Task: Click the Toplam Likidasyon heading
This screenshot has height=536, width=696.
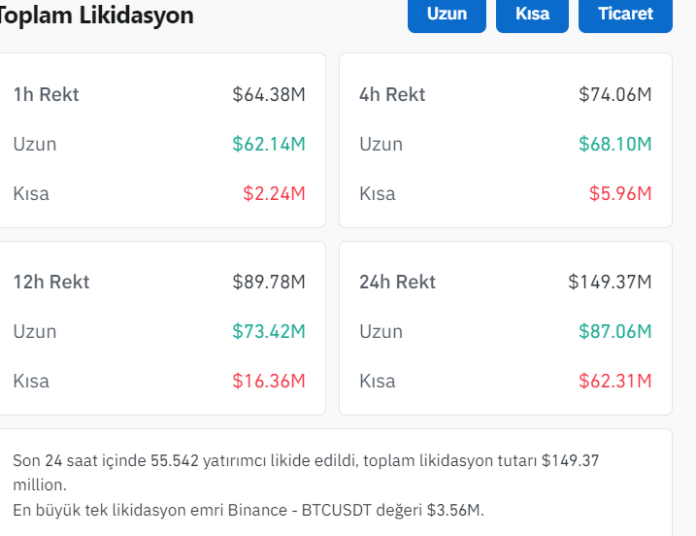Action: [97, 16]
